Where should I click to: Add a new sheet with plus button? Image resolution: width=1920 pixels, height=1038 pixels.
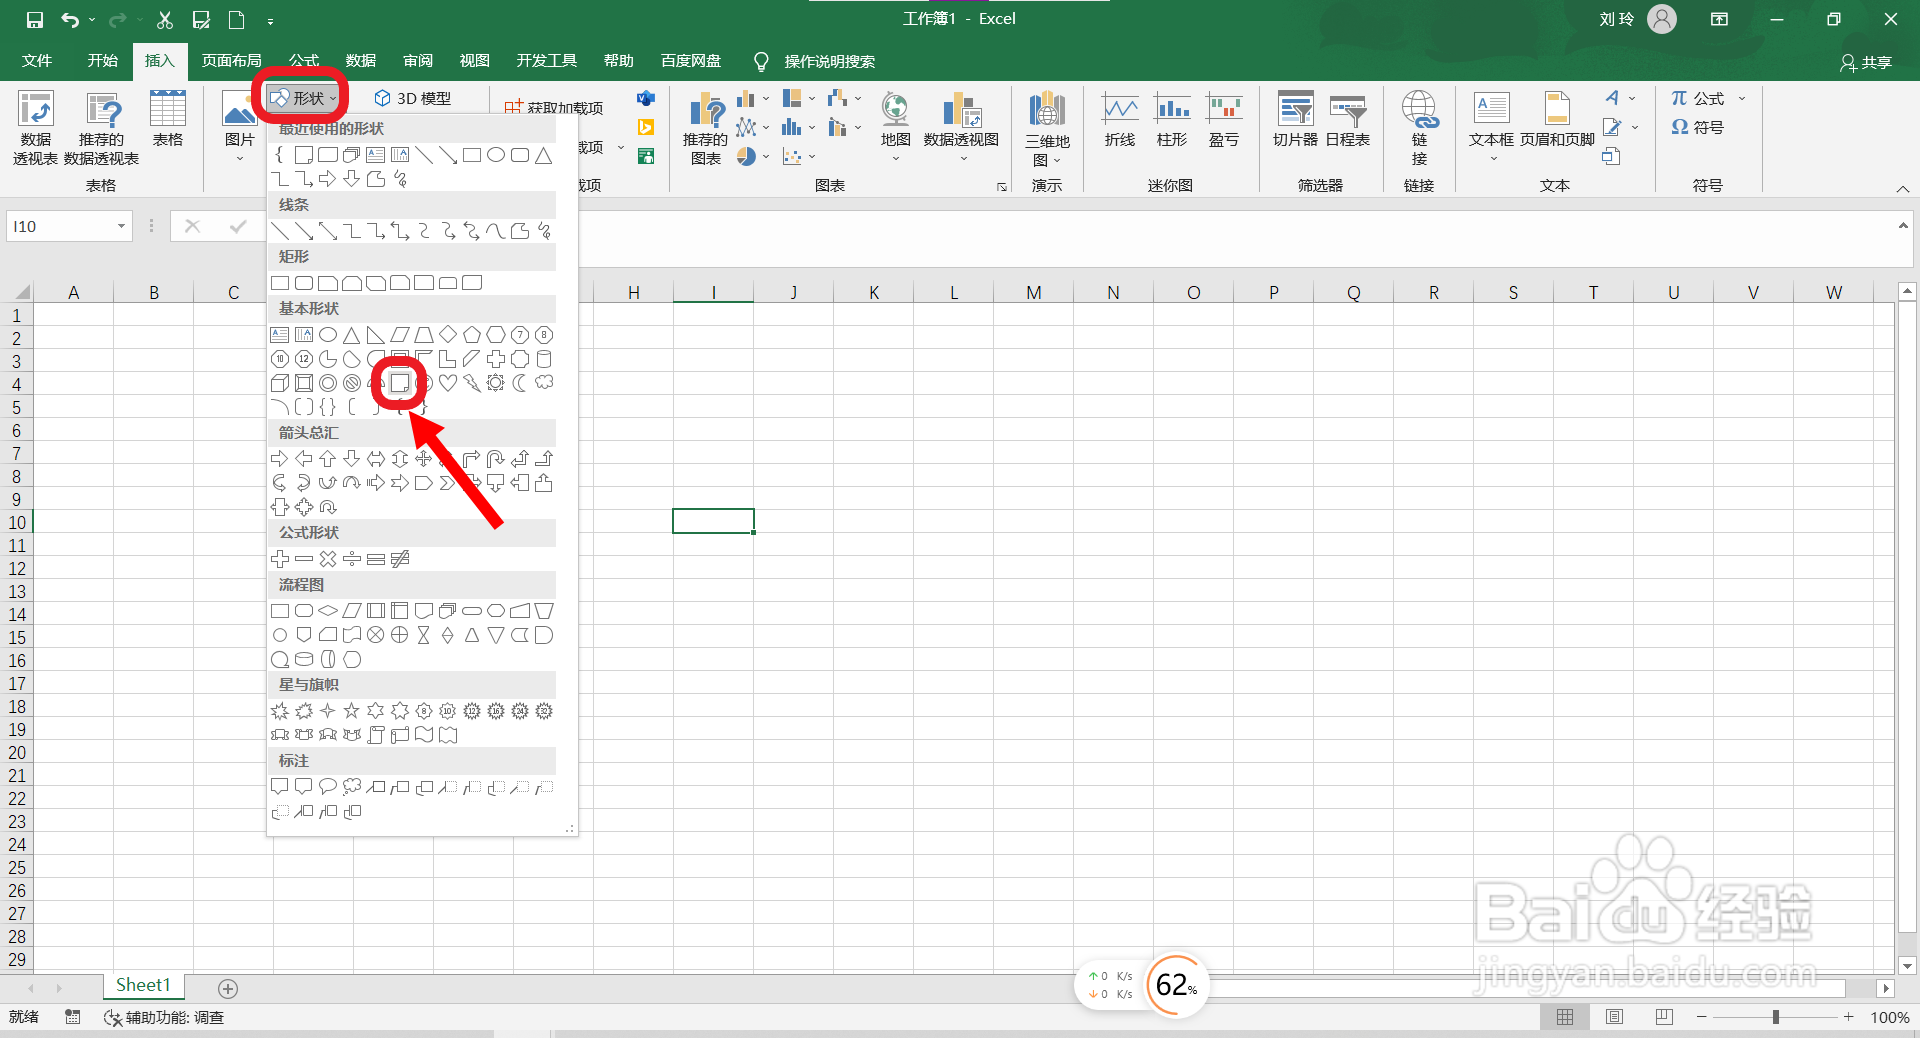[228, 988]
